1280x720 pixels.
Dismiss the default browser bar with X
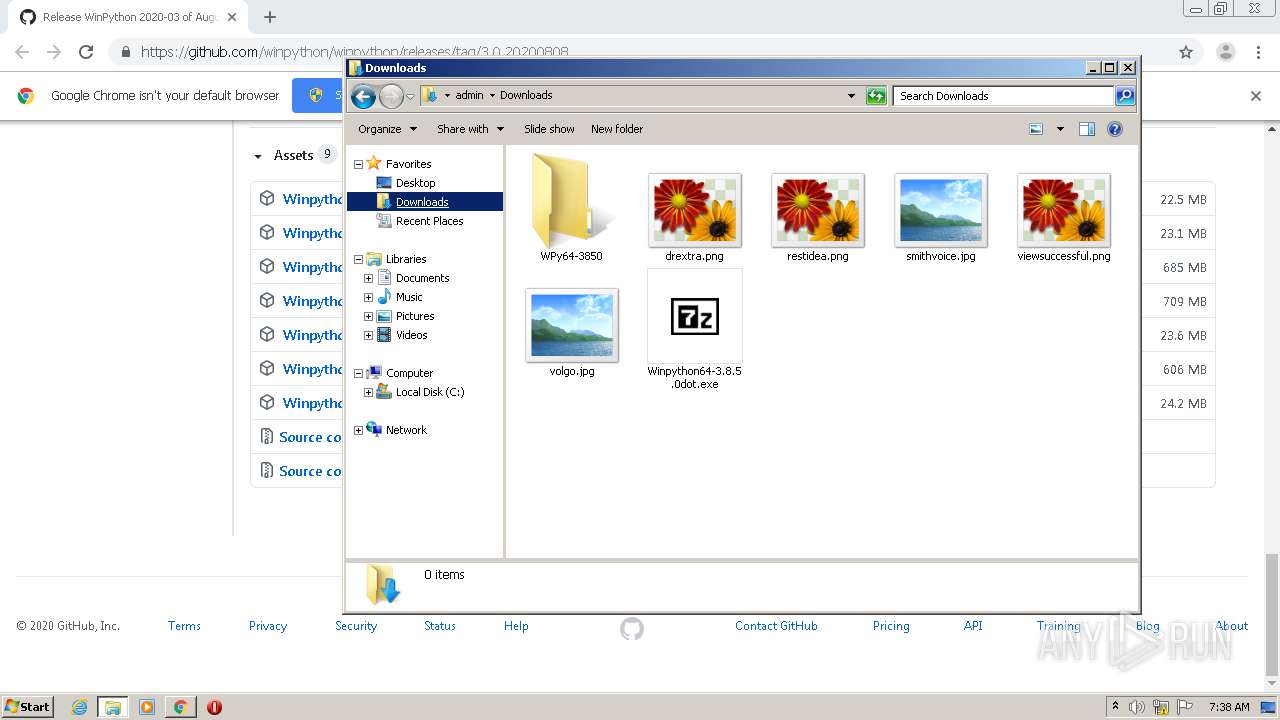click(1256, 96)
